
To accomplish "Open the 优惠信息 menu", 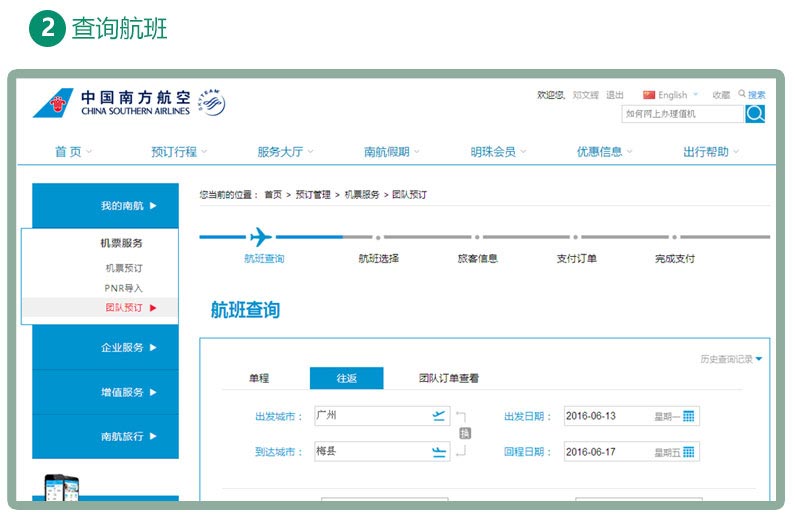I will coord(604,152).
